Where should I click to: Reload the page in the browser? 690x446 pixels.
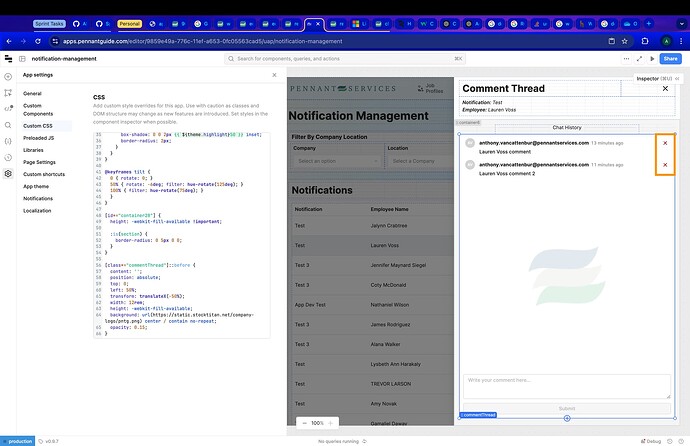pos(38,41)
